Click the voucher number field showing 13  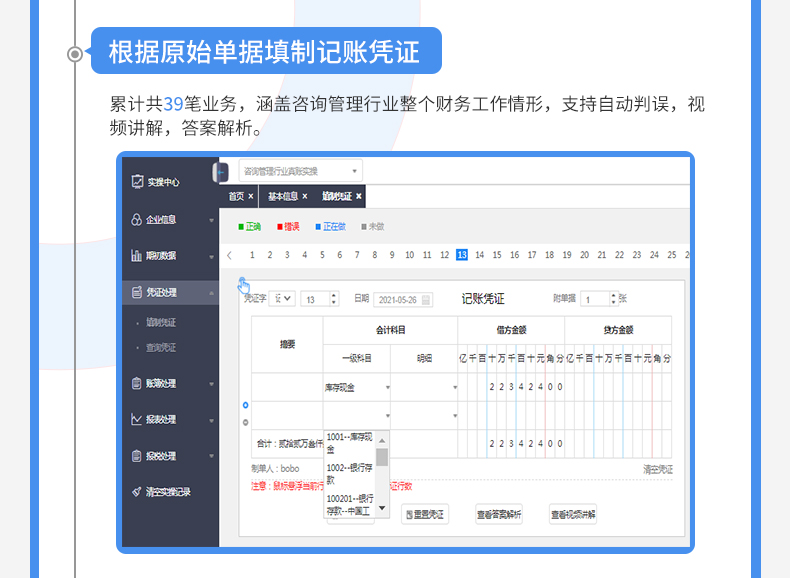[316, 299]
